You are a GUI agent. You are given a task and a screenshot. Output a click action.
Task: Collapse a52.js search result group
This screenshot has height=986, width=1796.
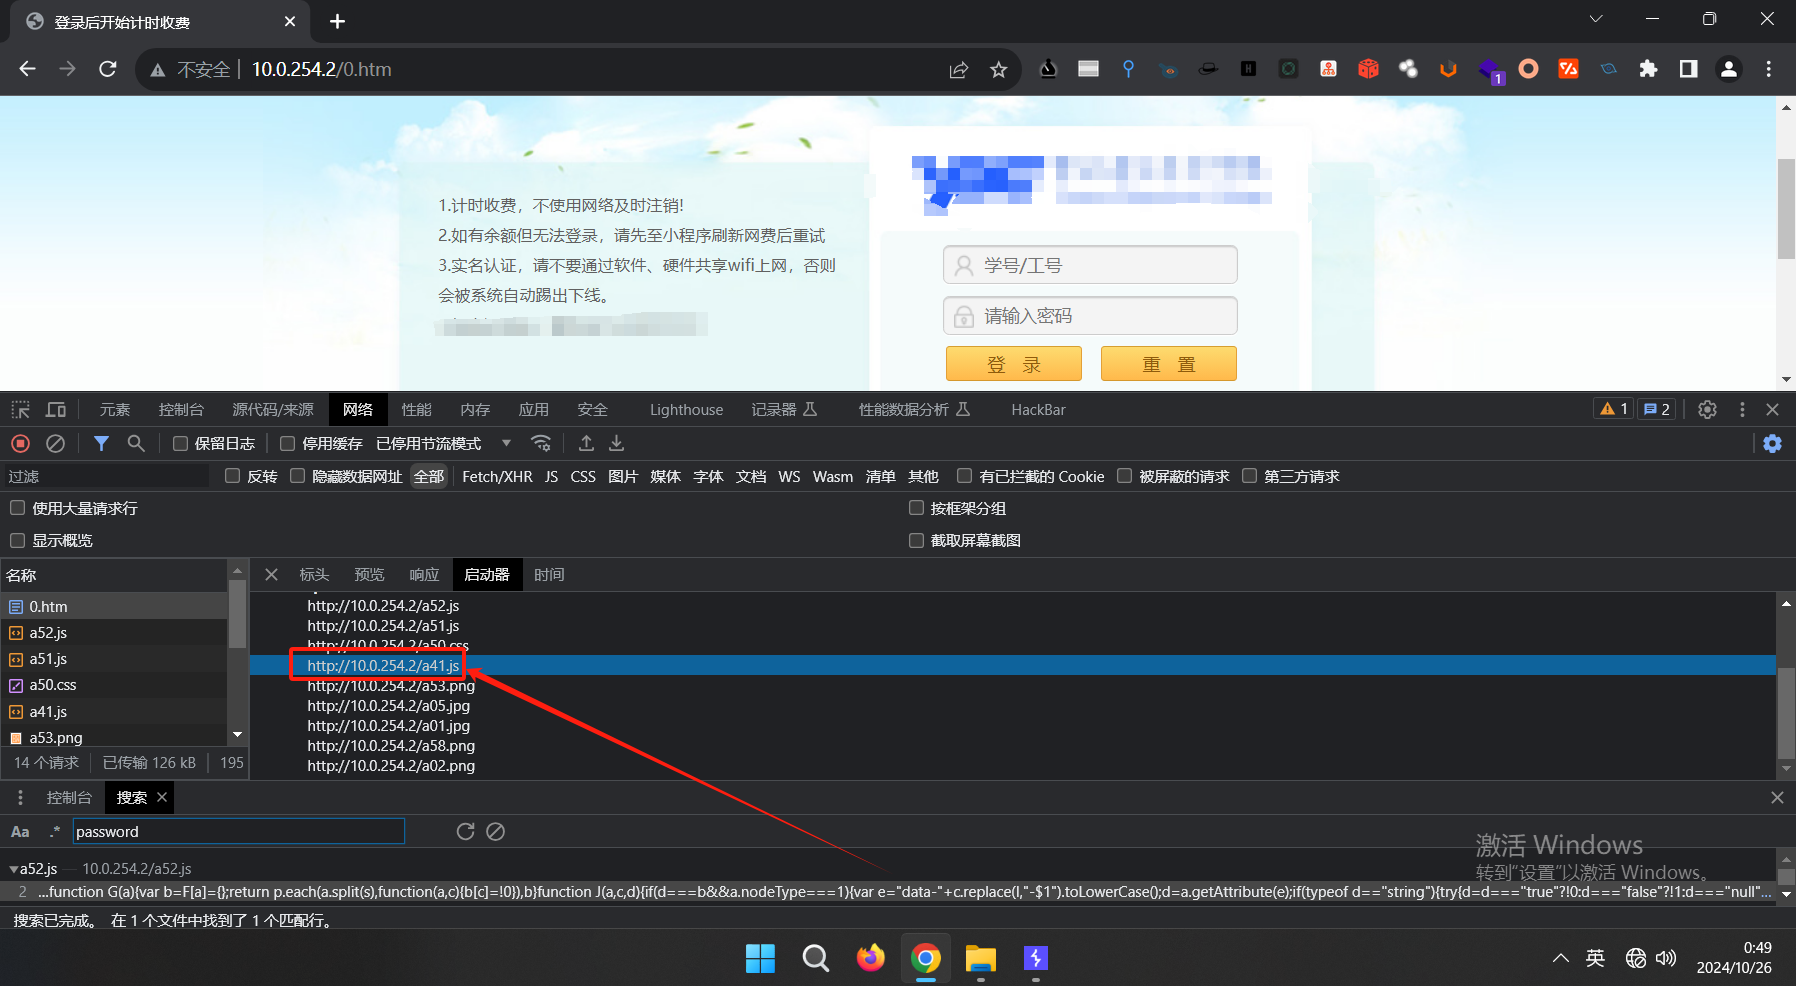click(x=14, y=869)
